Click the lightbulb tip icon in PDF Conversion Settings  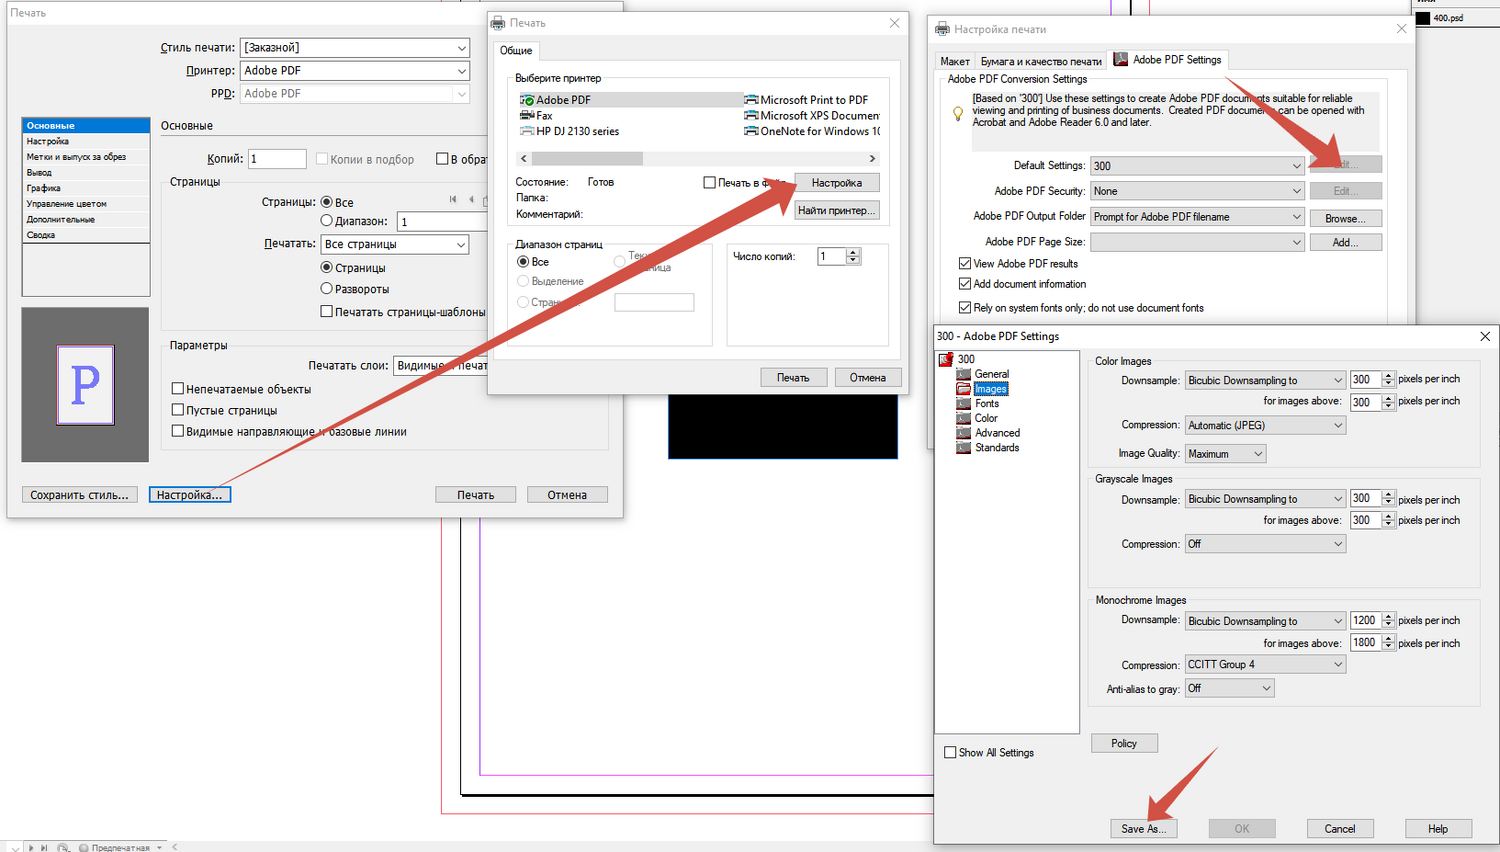[x=958, y=113]
